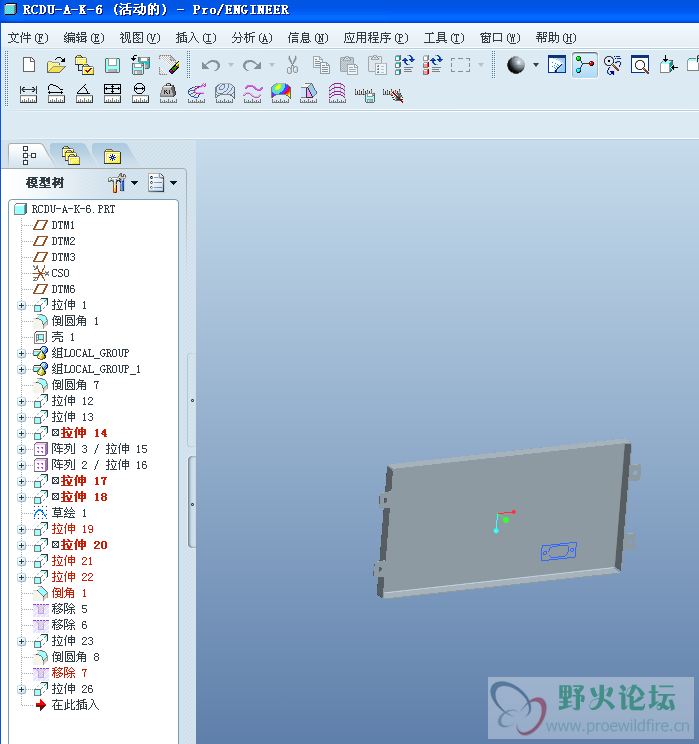Select the 倒角 1 chamfer feature
This screenshot has width=699, height=744.
(x=60, y=593)
